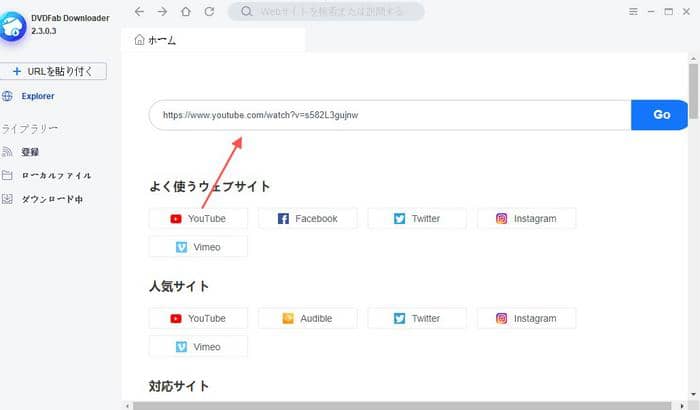
Task: Open Instagram under 人気サイト
Action: coord(527,318)
